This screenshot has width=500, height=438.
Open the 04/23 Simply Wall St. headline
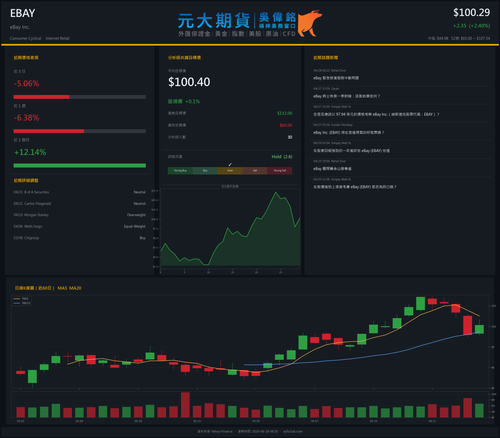[355, 187]
